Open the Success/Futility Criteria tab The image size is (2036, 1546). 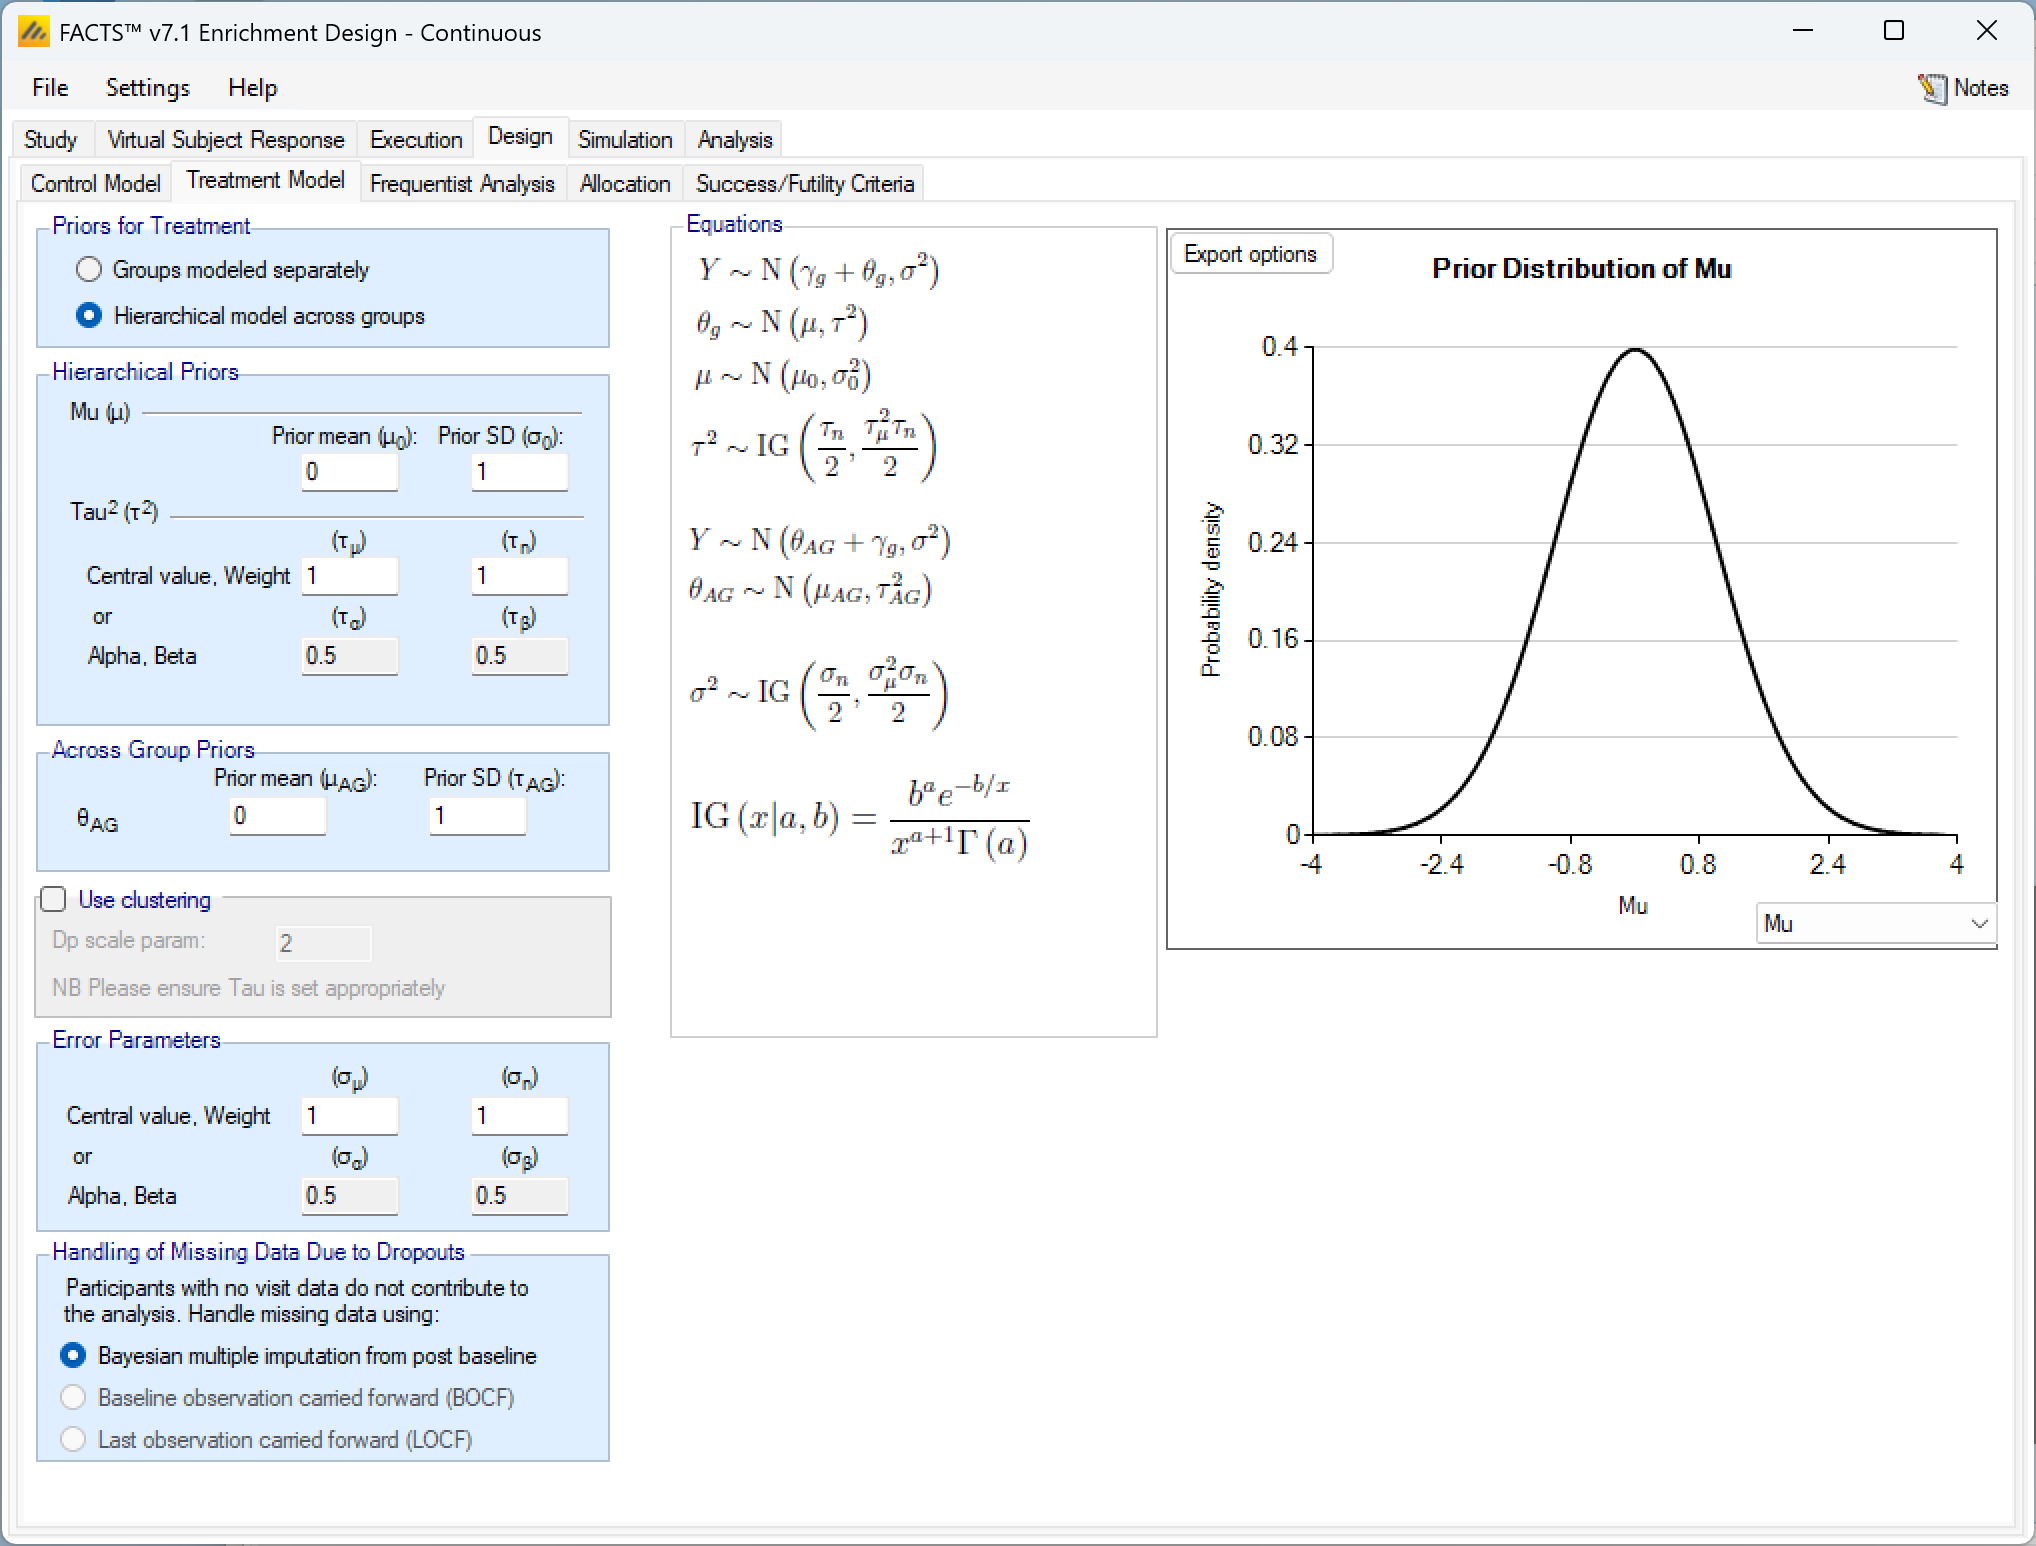coord(804,183)
